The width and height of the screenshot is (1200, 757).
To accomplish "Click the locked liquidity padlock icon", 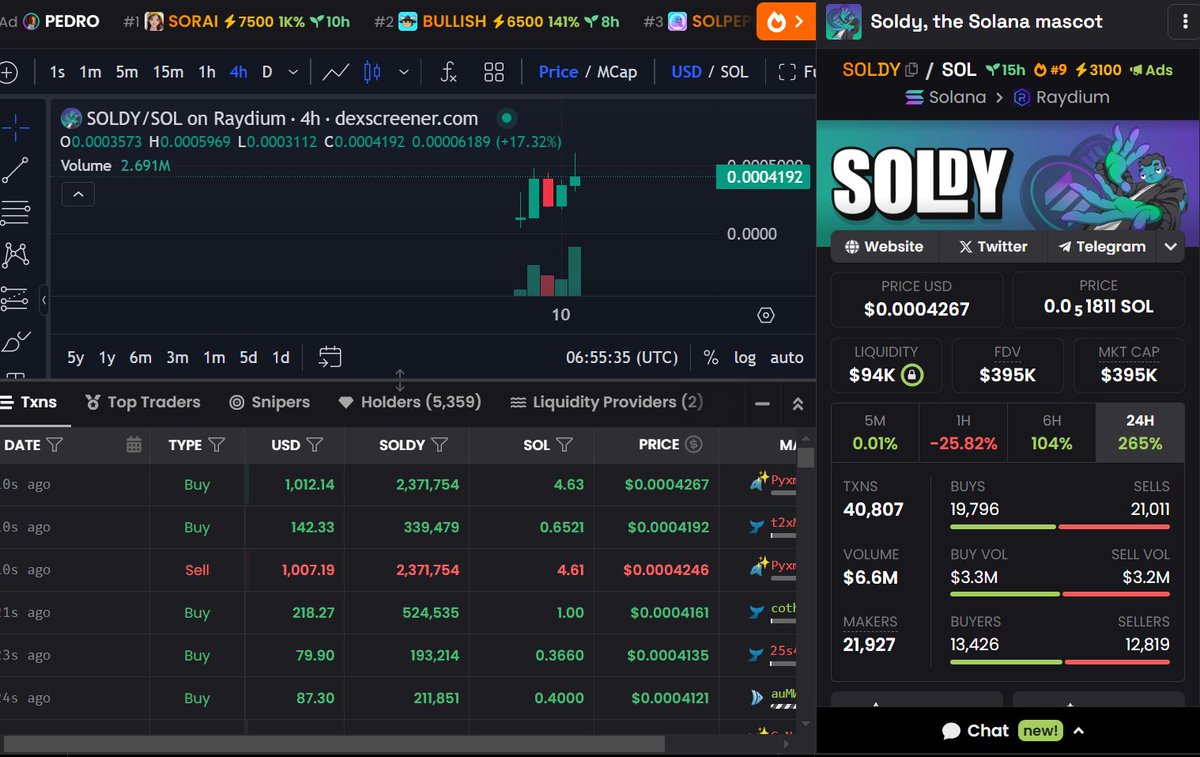I will point(911,376).
